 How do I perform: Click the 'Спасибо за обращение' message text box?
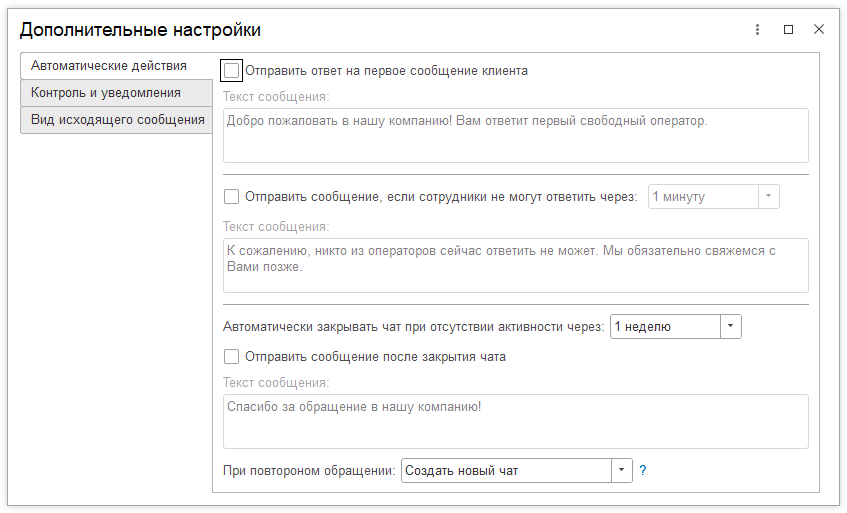click(515, 421)
